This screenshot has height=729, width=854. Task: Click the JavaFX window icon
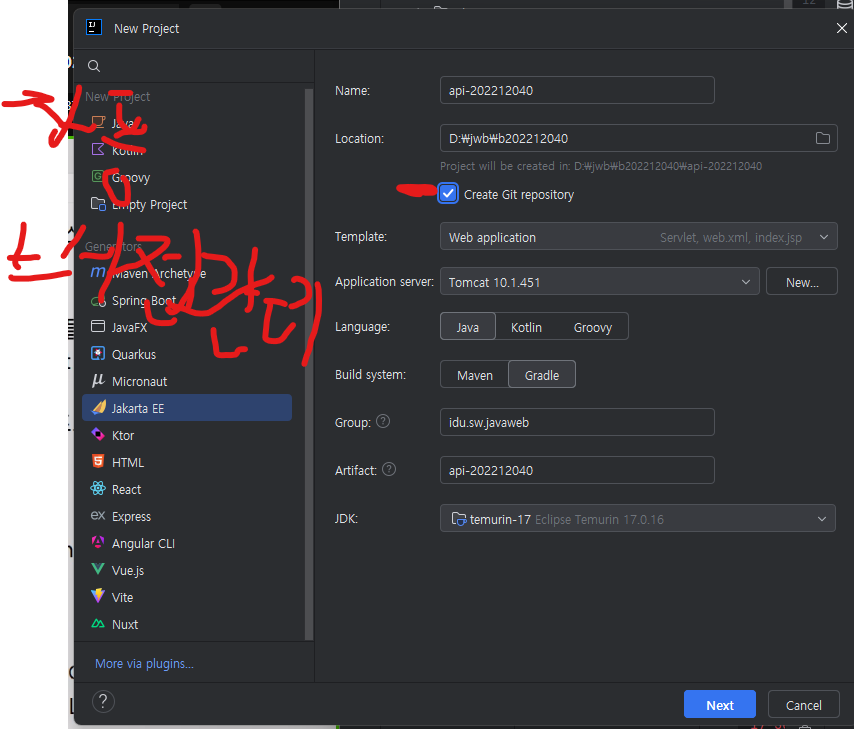pyautogui.click(x=98, y=326)
